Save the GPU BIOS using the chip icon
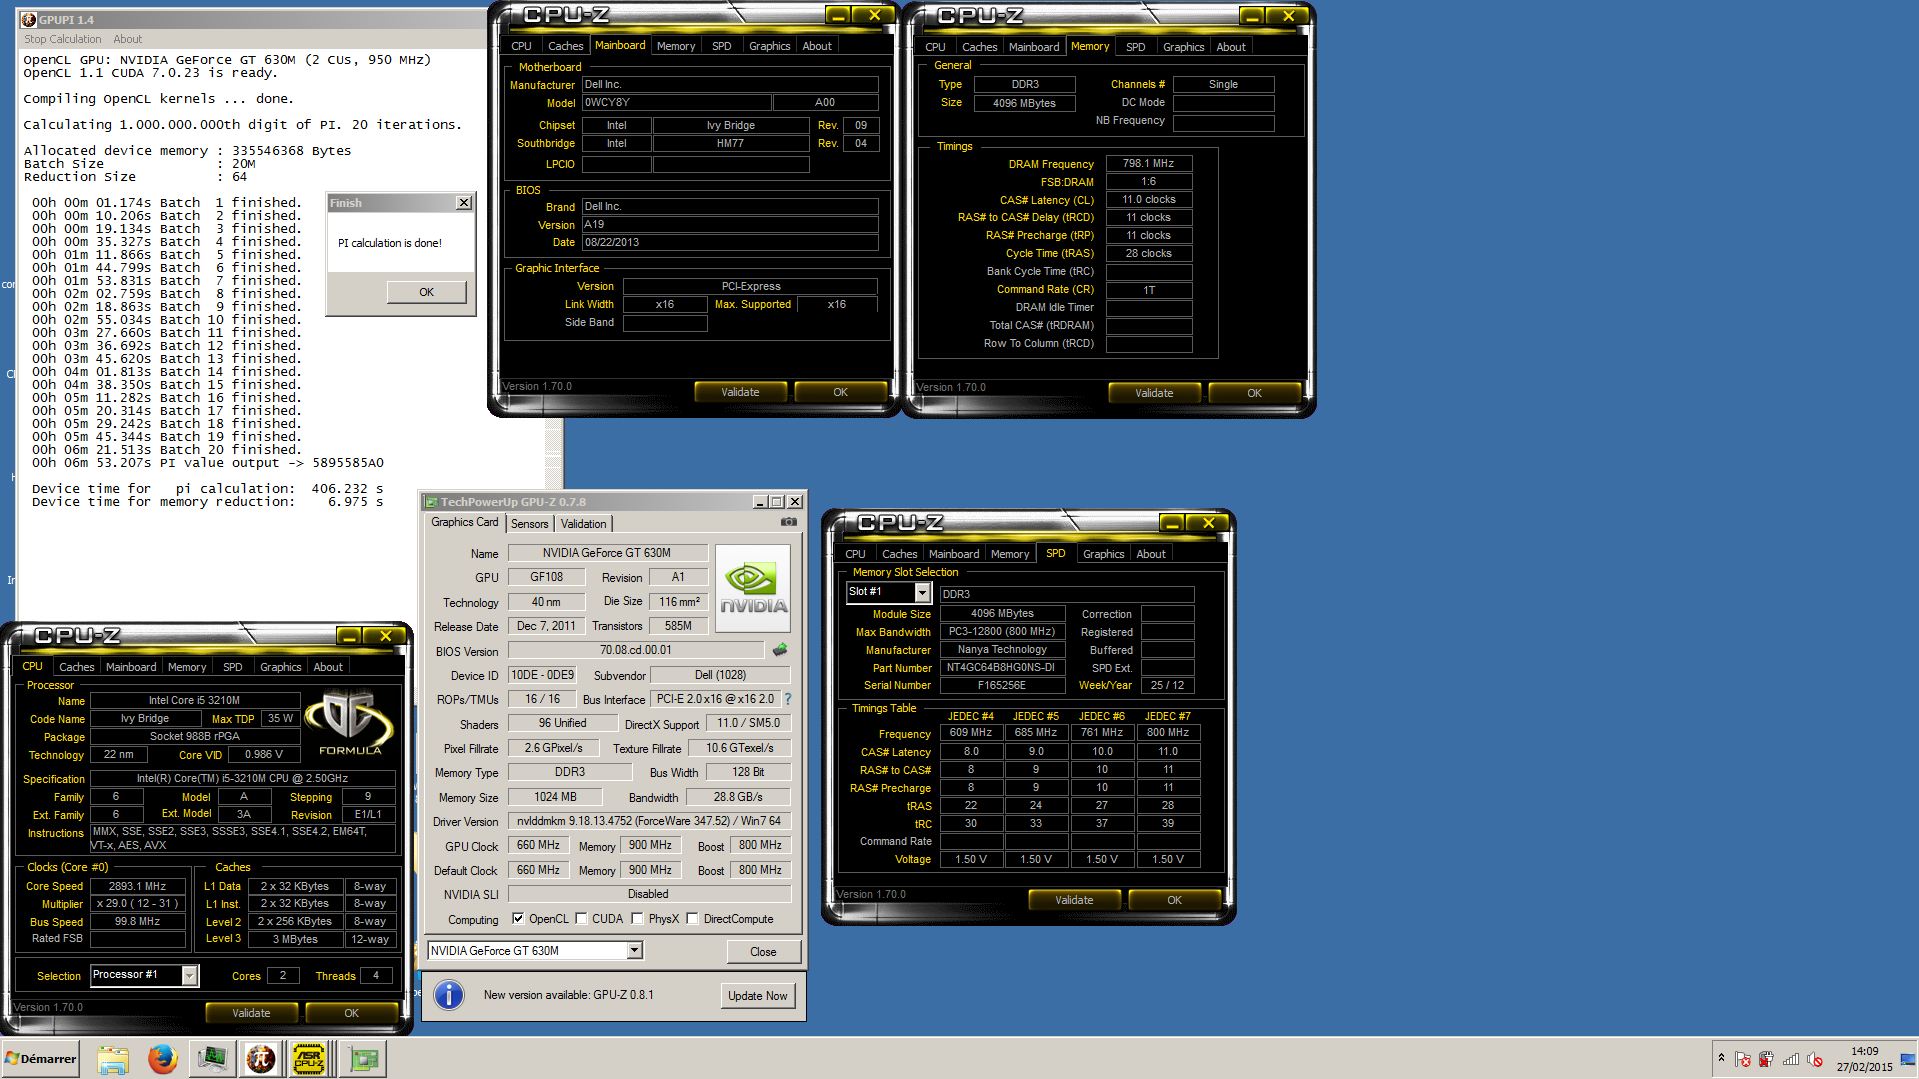Screen dimensions: 1919x1079 tap(780, 650)
